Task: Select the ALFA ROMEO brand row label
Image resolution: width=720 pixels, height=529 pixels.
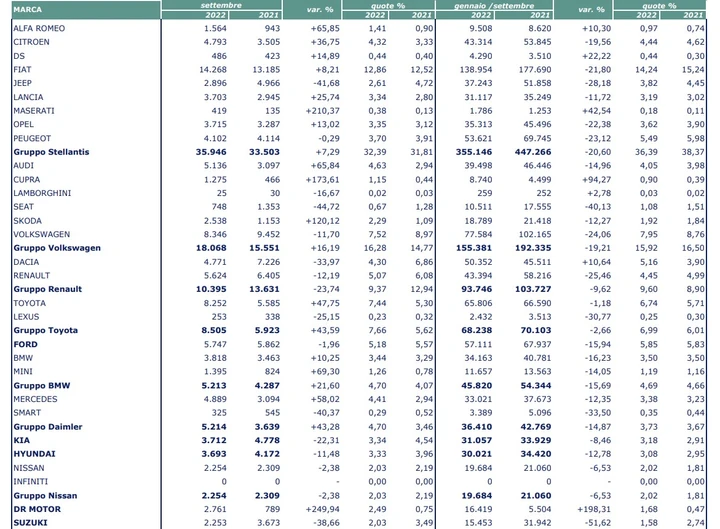Action: [39, 28]
